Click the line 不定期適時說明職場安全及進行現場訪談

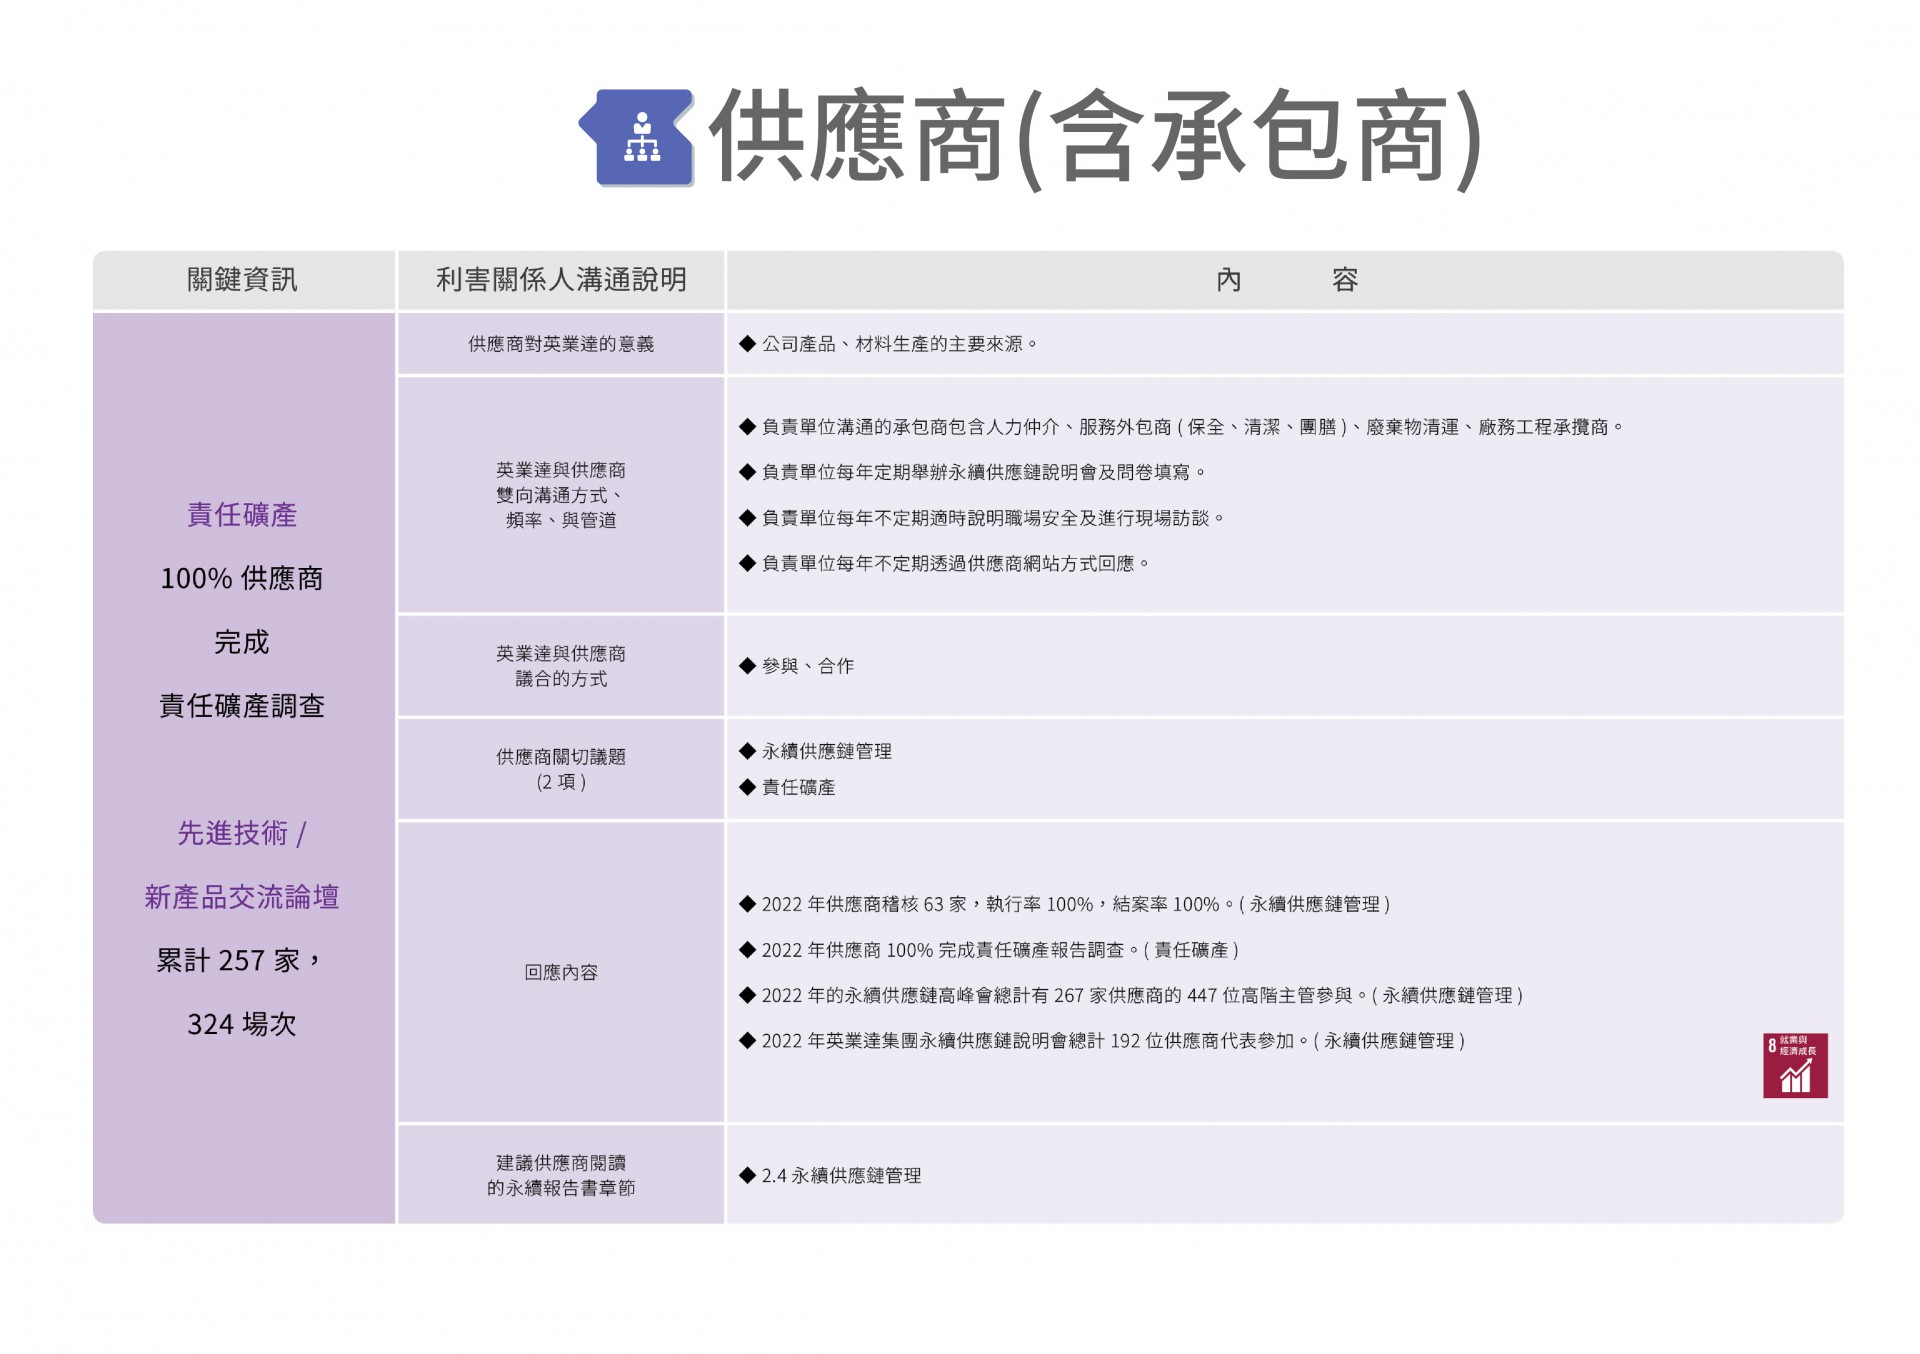coord(982,518)
